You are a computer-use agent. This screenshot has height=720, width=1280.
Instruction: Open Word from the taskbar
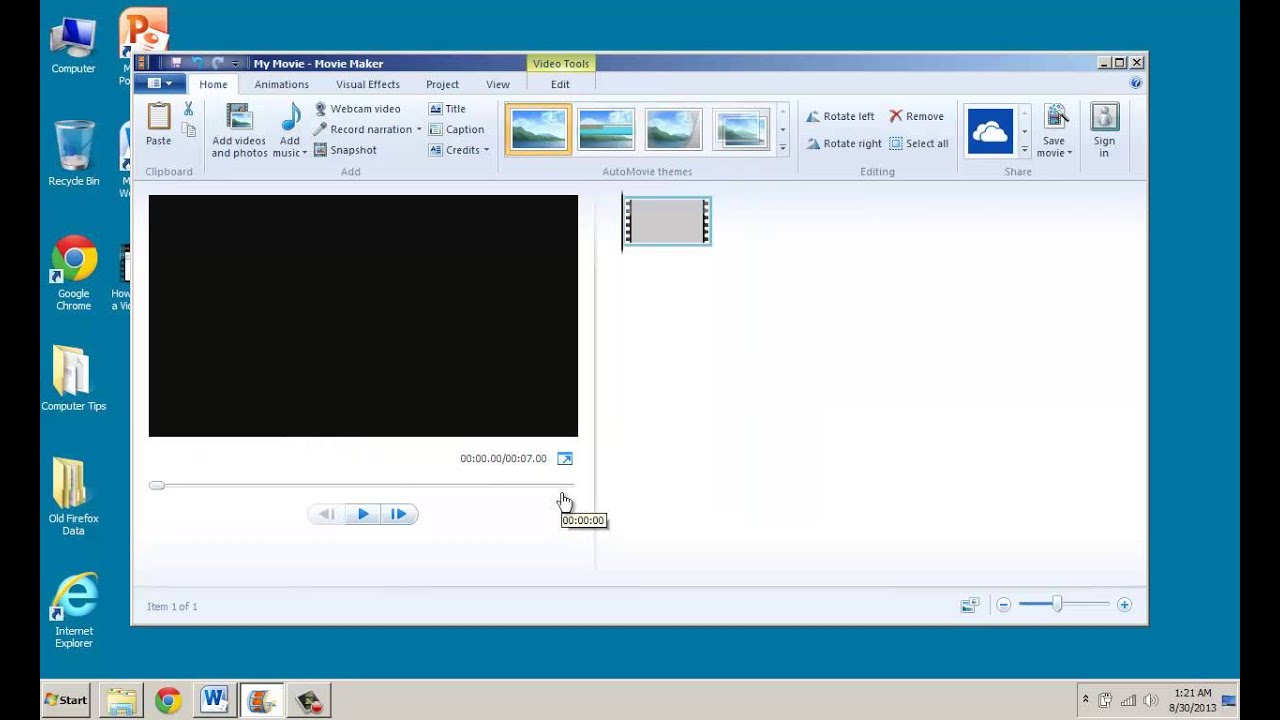[x=214, y=700]
